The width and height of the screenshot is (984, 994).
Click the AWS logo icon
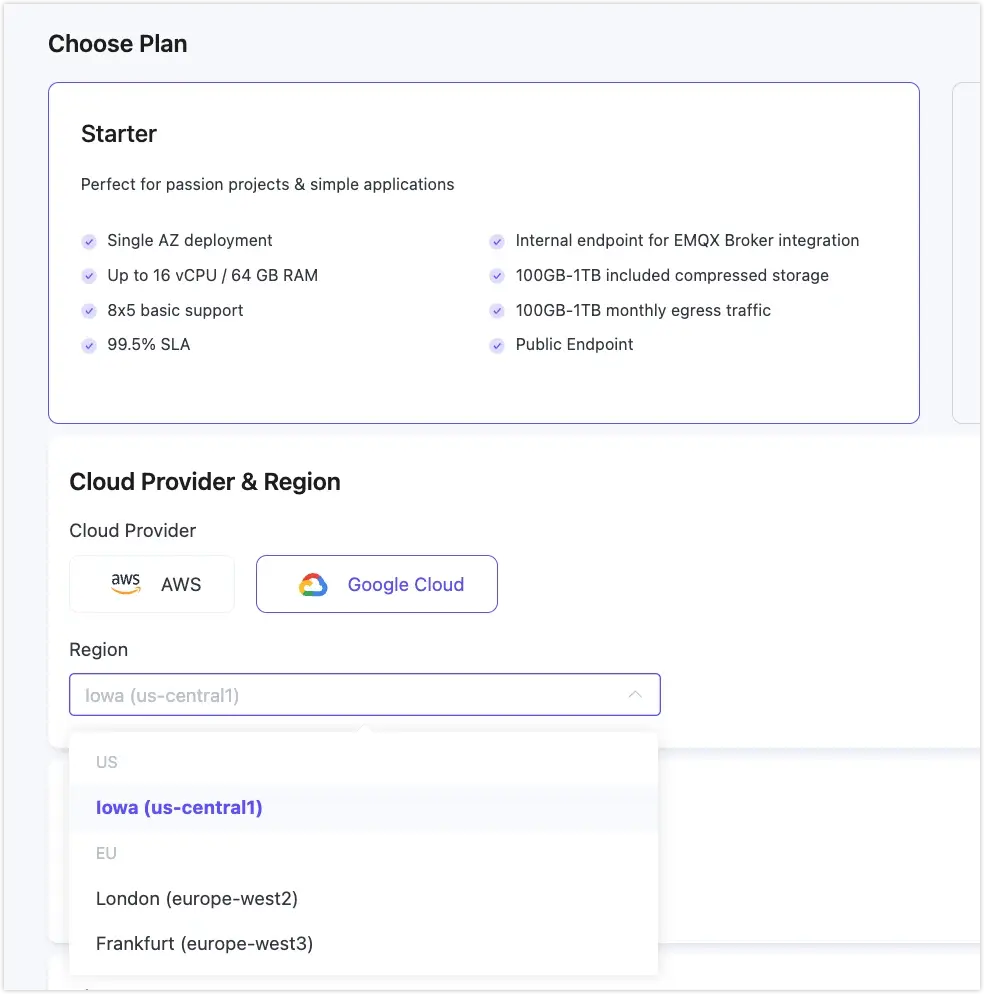point(126,584)
